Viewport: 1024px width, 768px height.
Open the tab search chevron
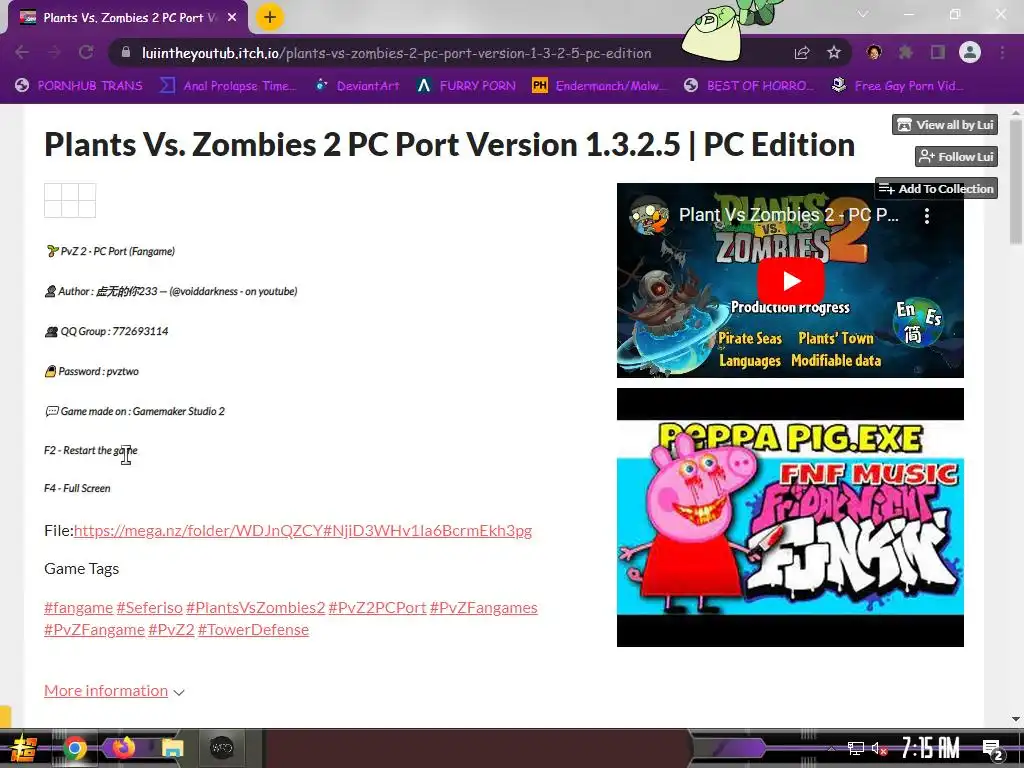click(x=863, y=14)
